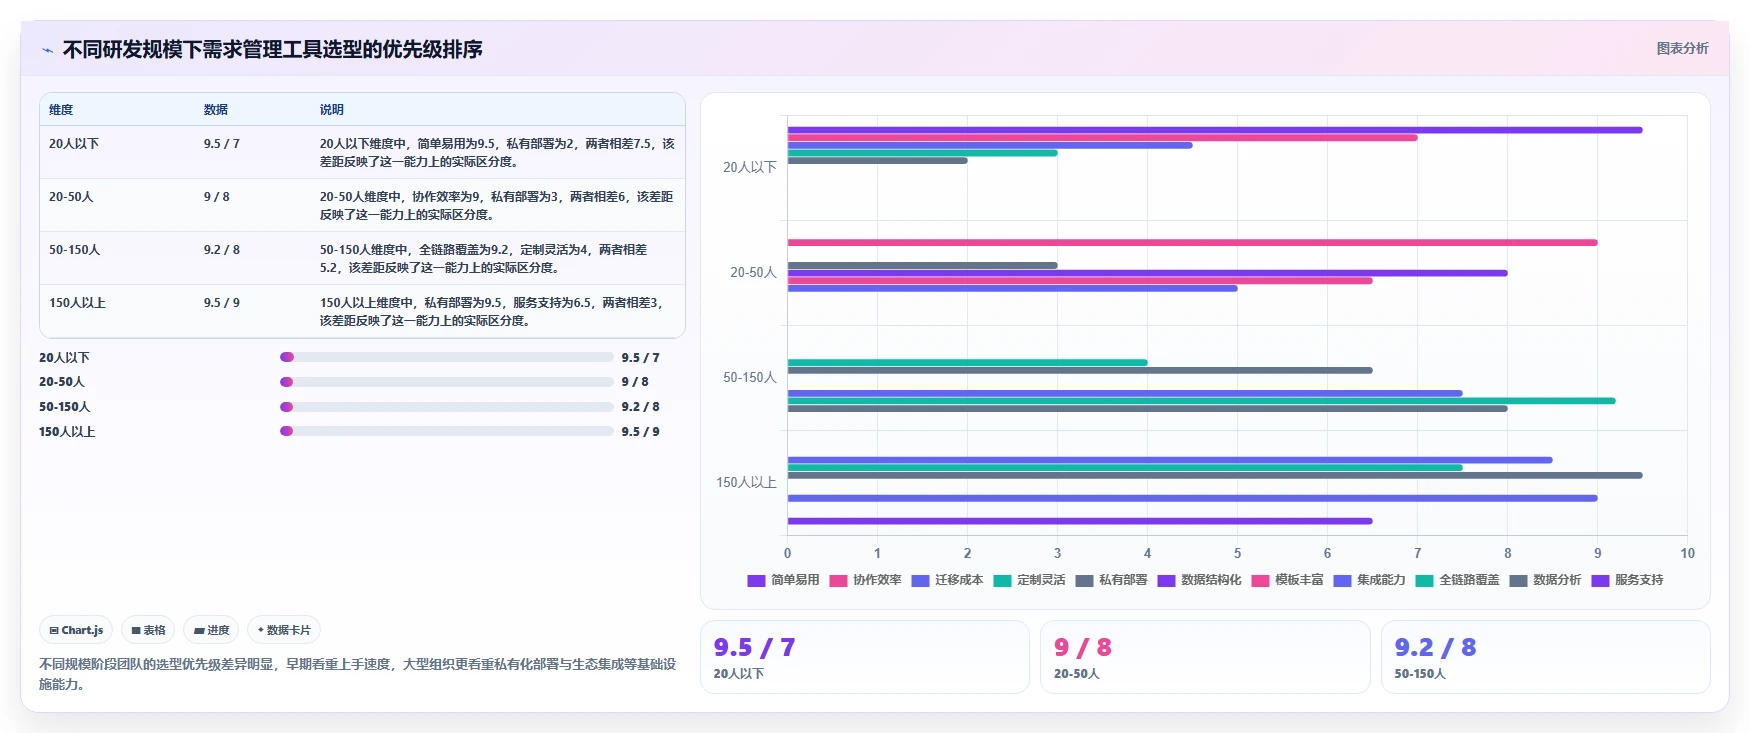This screenshot has height=733, width=1750.
Task: Open the 9.5 / 7 stat card
Action: point(865,657)
